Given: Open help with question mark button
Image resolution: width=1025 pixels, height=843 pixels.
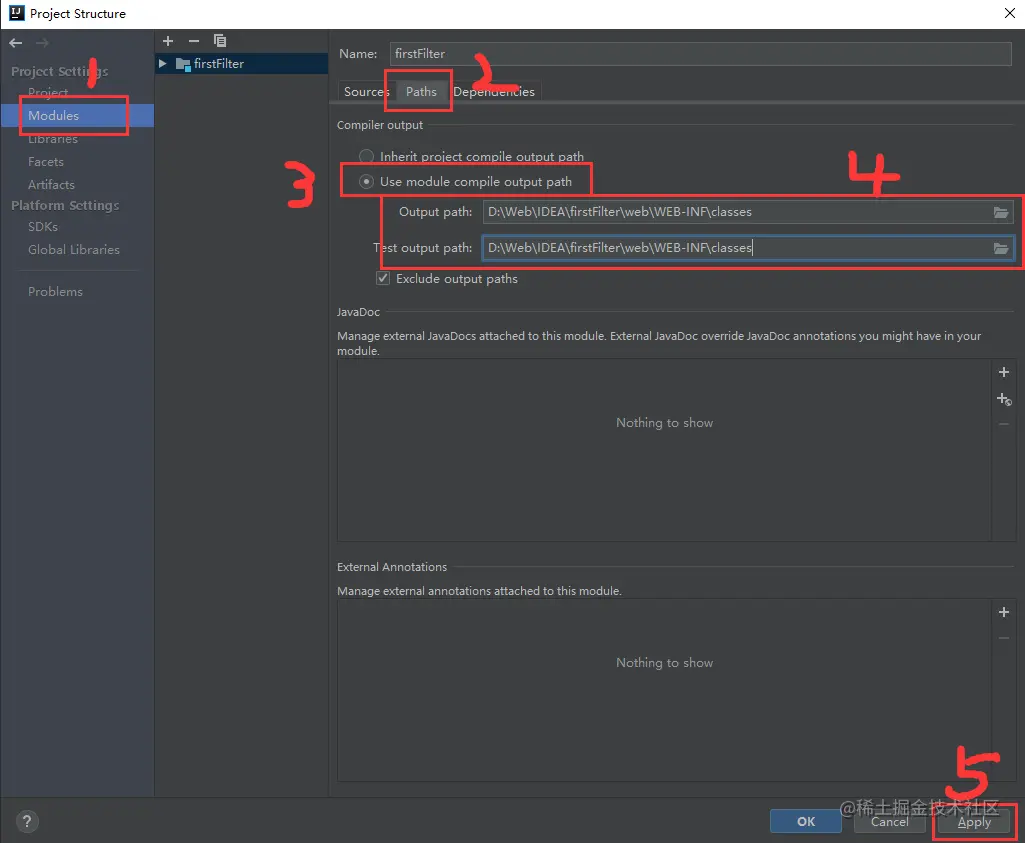Looking at the screenshot, I should tap(27, 821).
